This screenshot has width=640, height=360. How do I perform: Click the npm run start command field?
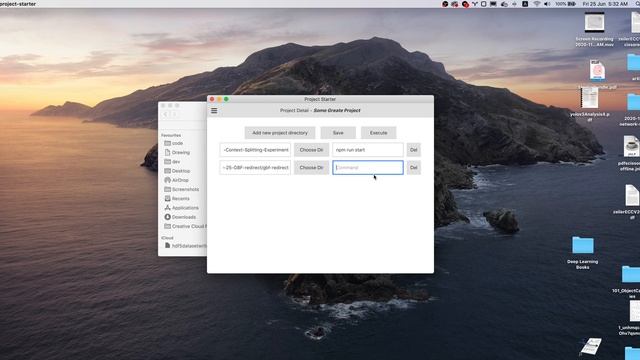[x=368, y=150]
